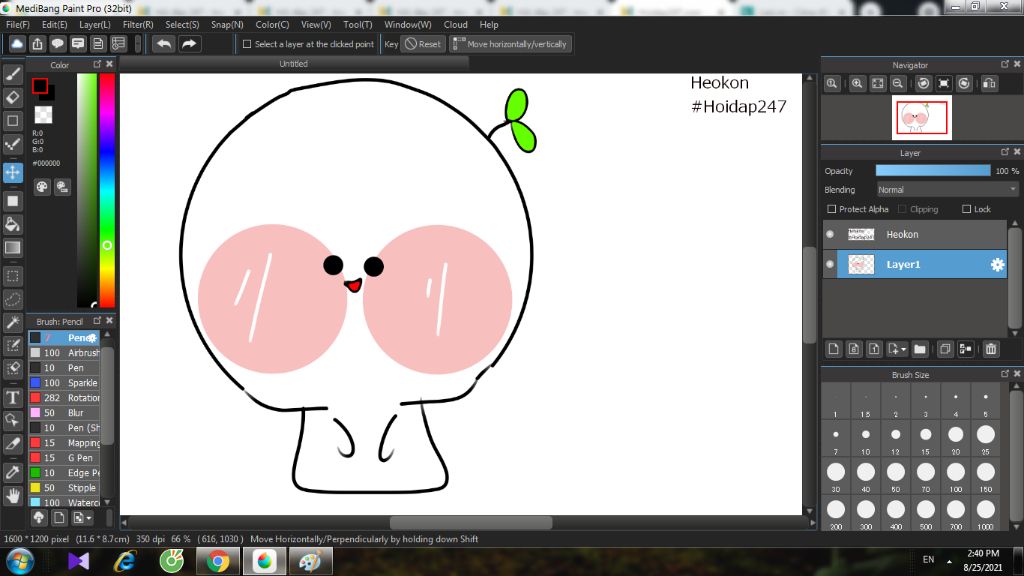Click the Undo arrow in toolbar
The image size is (1024, 576).
[164, 44]
